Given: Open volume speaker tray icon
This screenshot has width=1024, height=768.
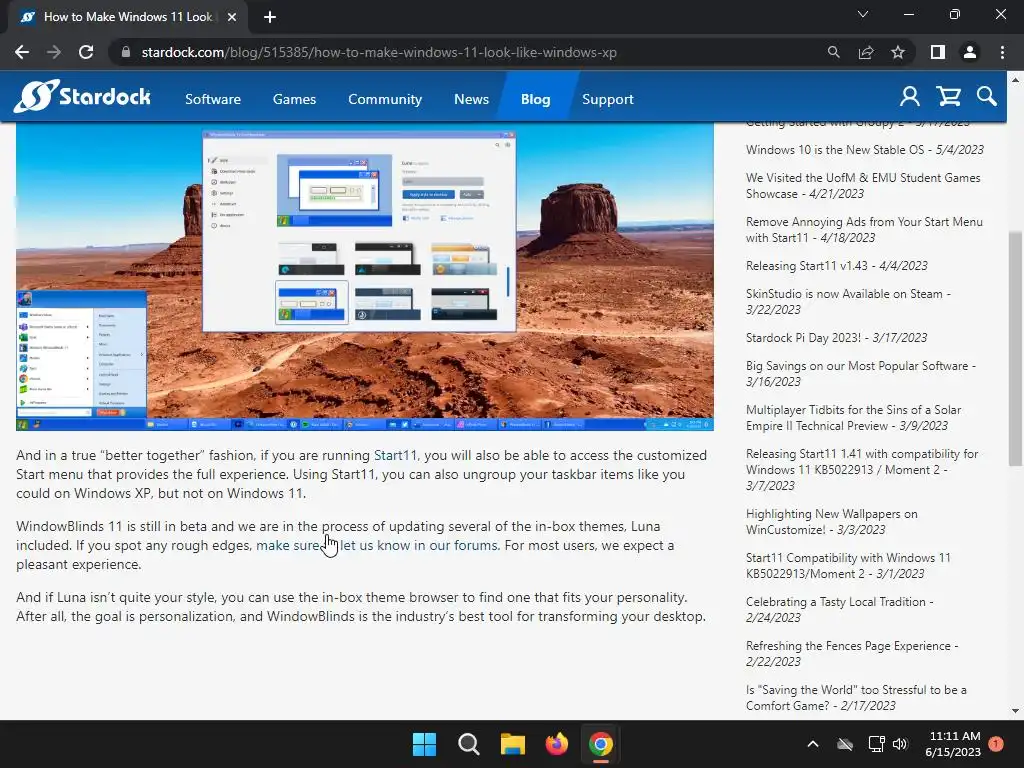Looking at the screenshot, I should point(900,744).
